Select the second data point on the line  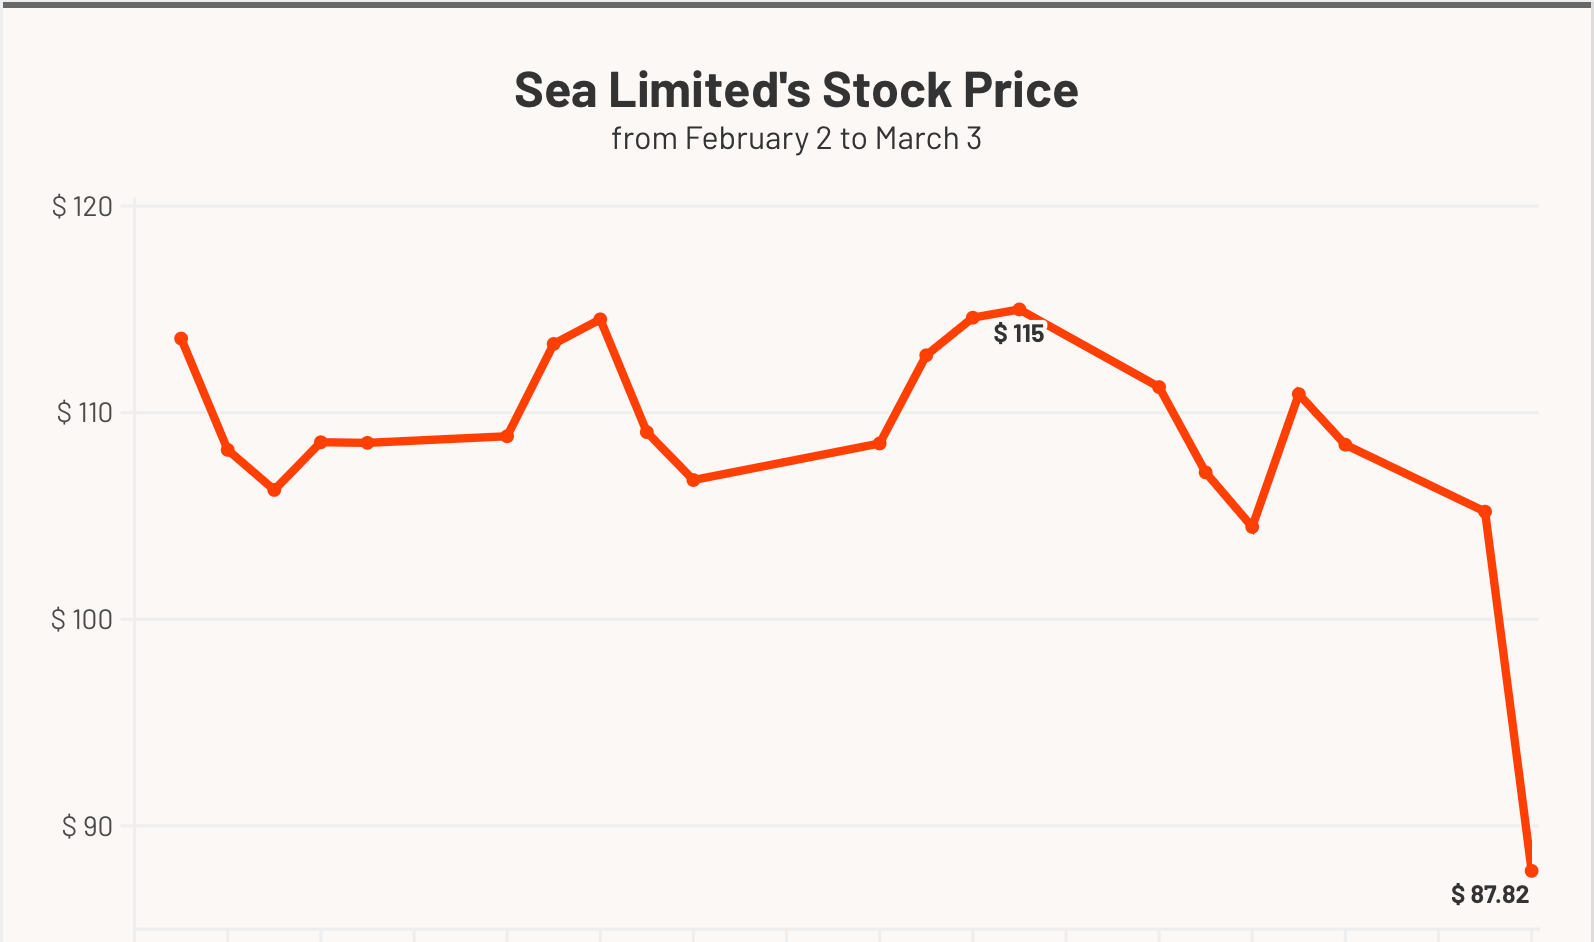(x=228, y=450)
